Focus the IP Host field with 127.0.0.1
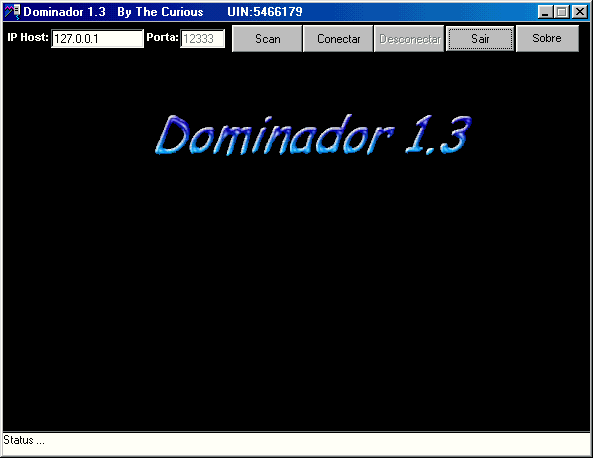Viewport: 593px width, 458px height. click(97, 39)
